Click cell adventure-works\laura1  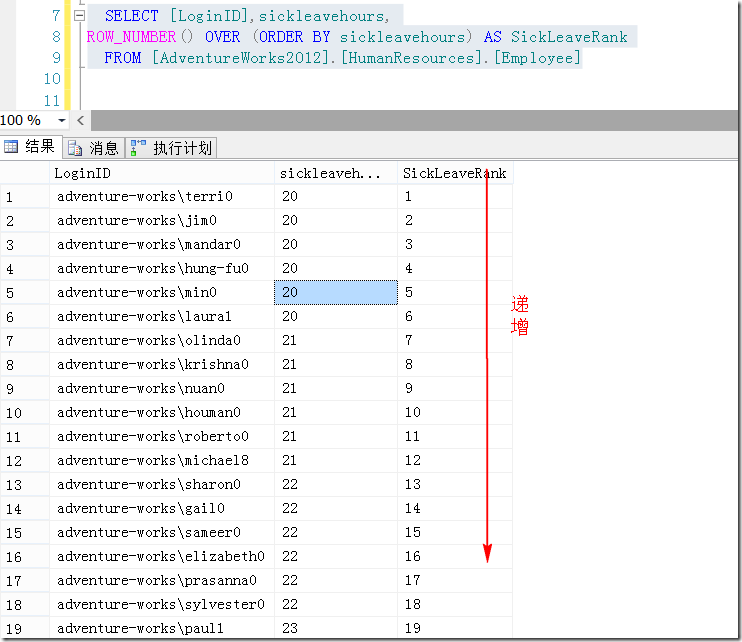(x=161, y=317)
